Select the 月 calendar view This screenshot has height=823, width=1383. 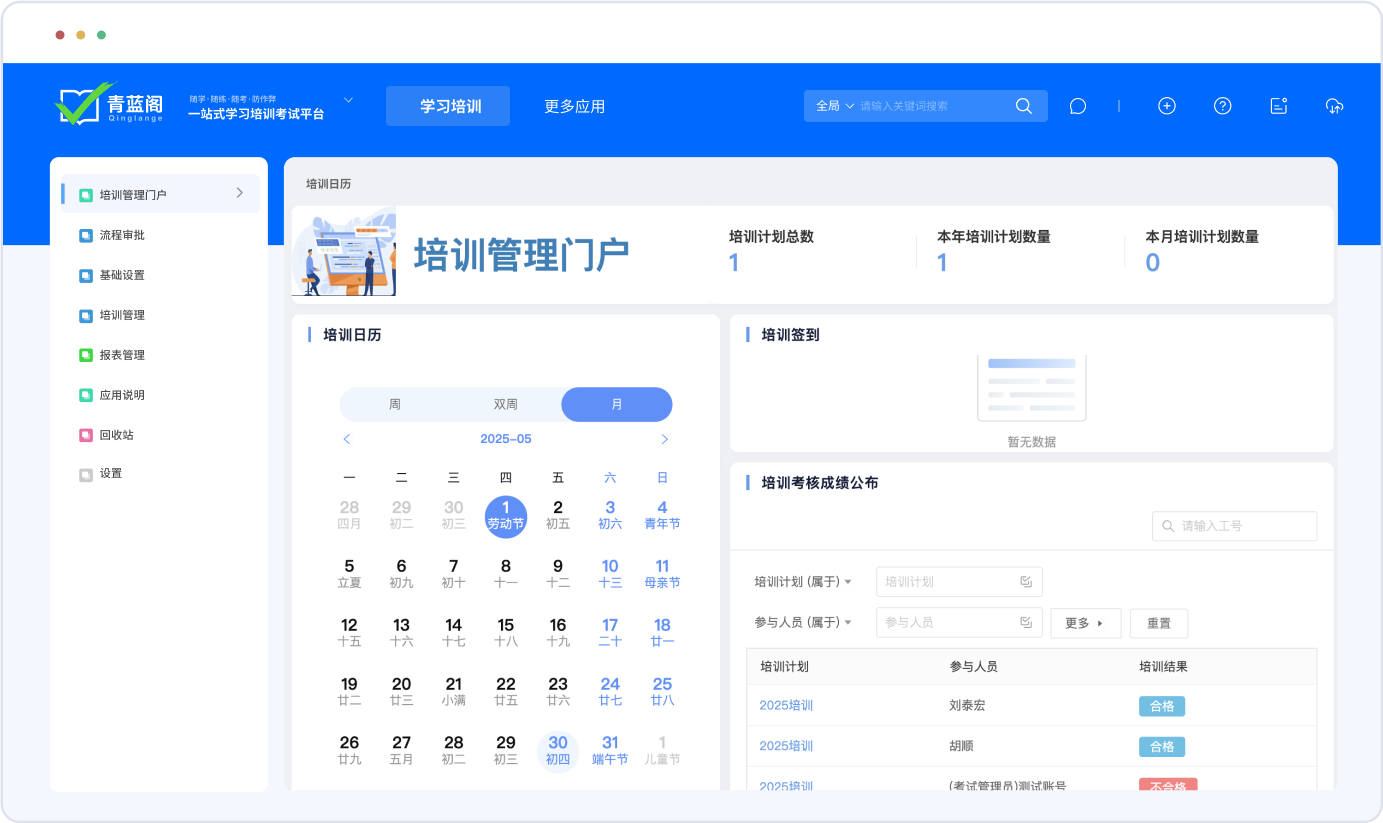(616, 405)
